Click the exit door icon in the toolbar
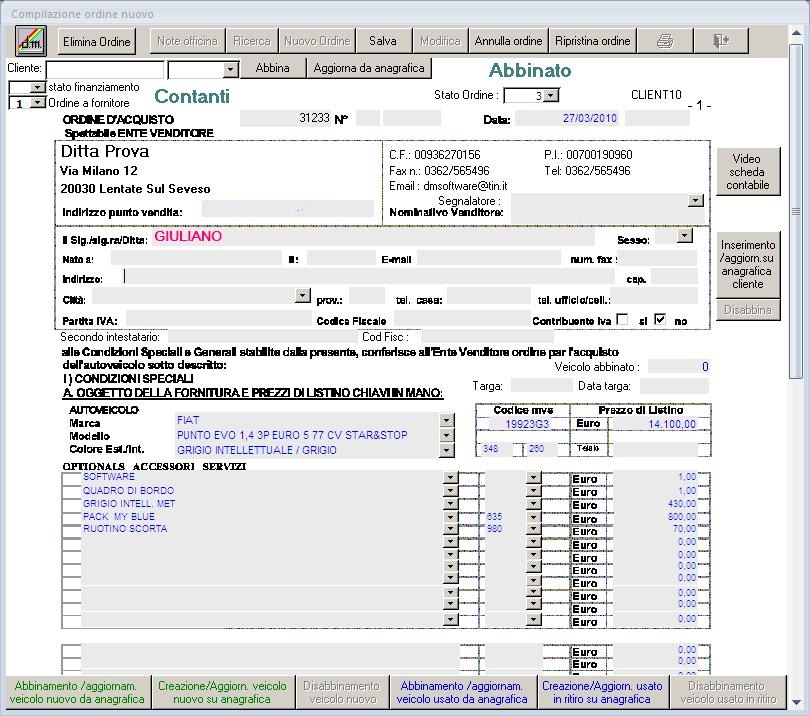This screenshot has width=810, height=716. 721,41
